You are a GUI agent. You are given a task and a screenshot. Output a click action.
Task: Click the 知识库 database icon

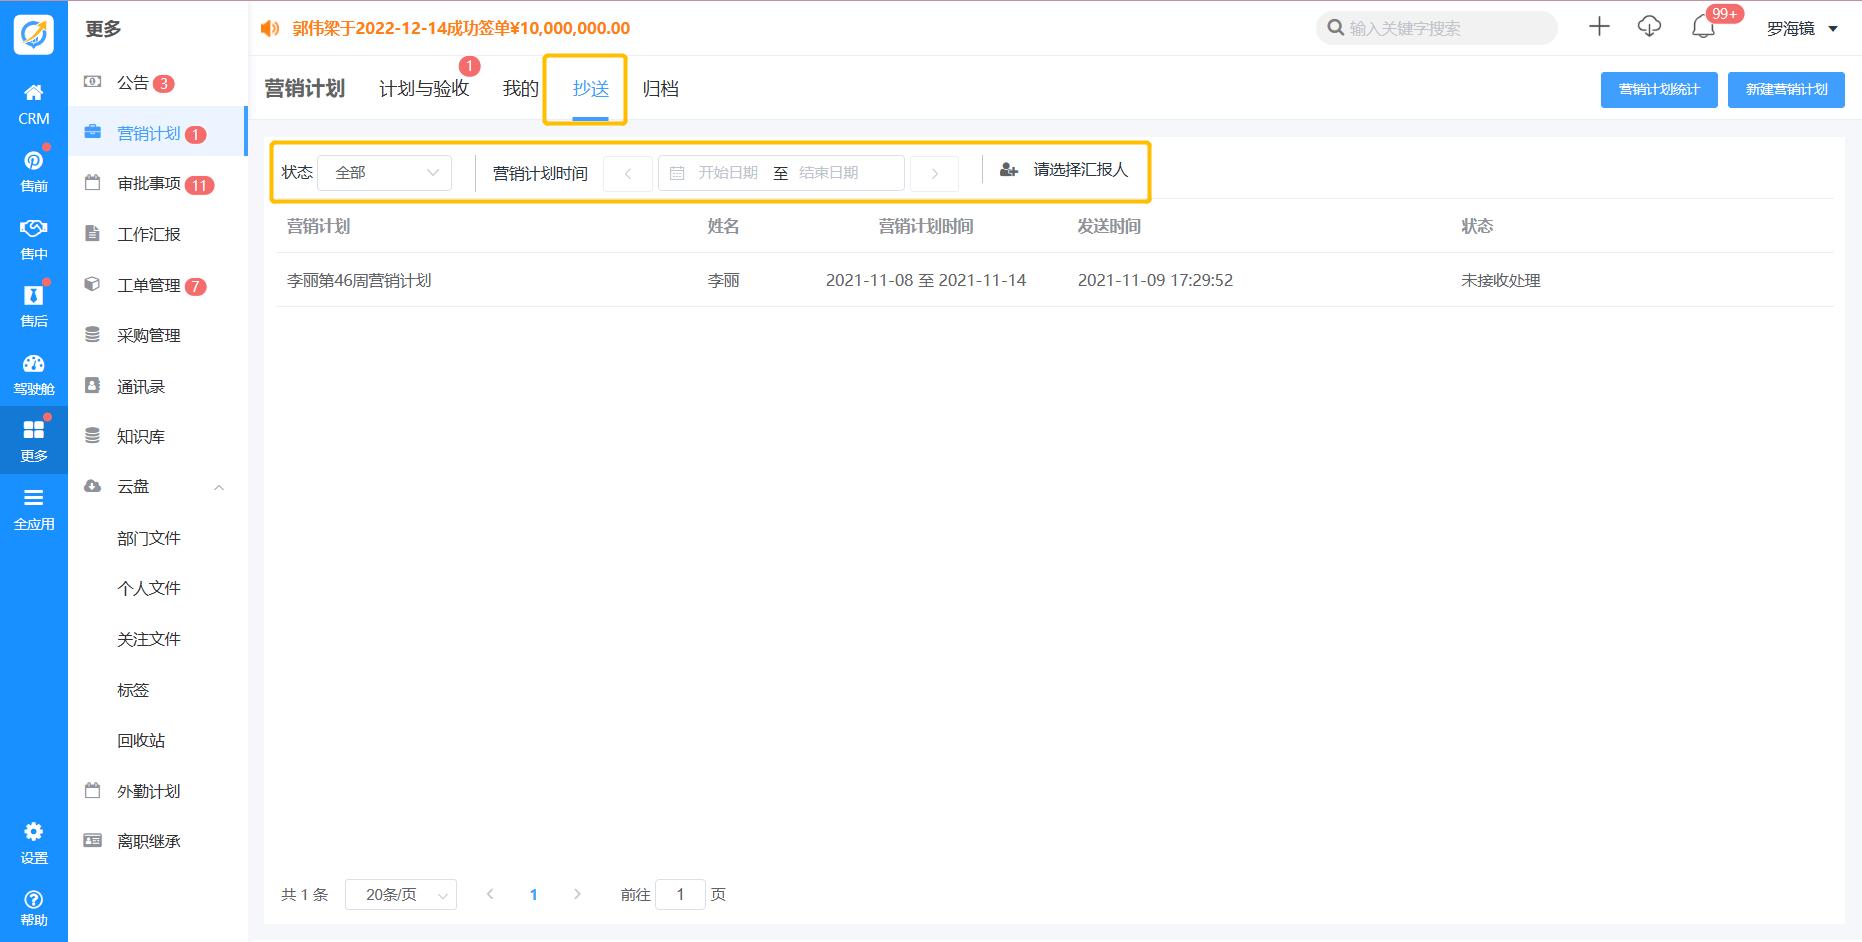pyautogui.click(x=93, y=435)
